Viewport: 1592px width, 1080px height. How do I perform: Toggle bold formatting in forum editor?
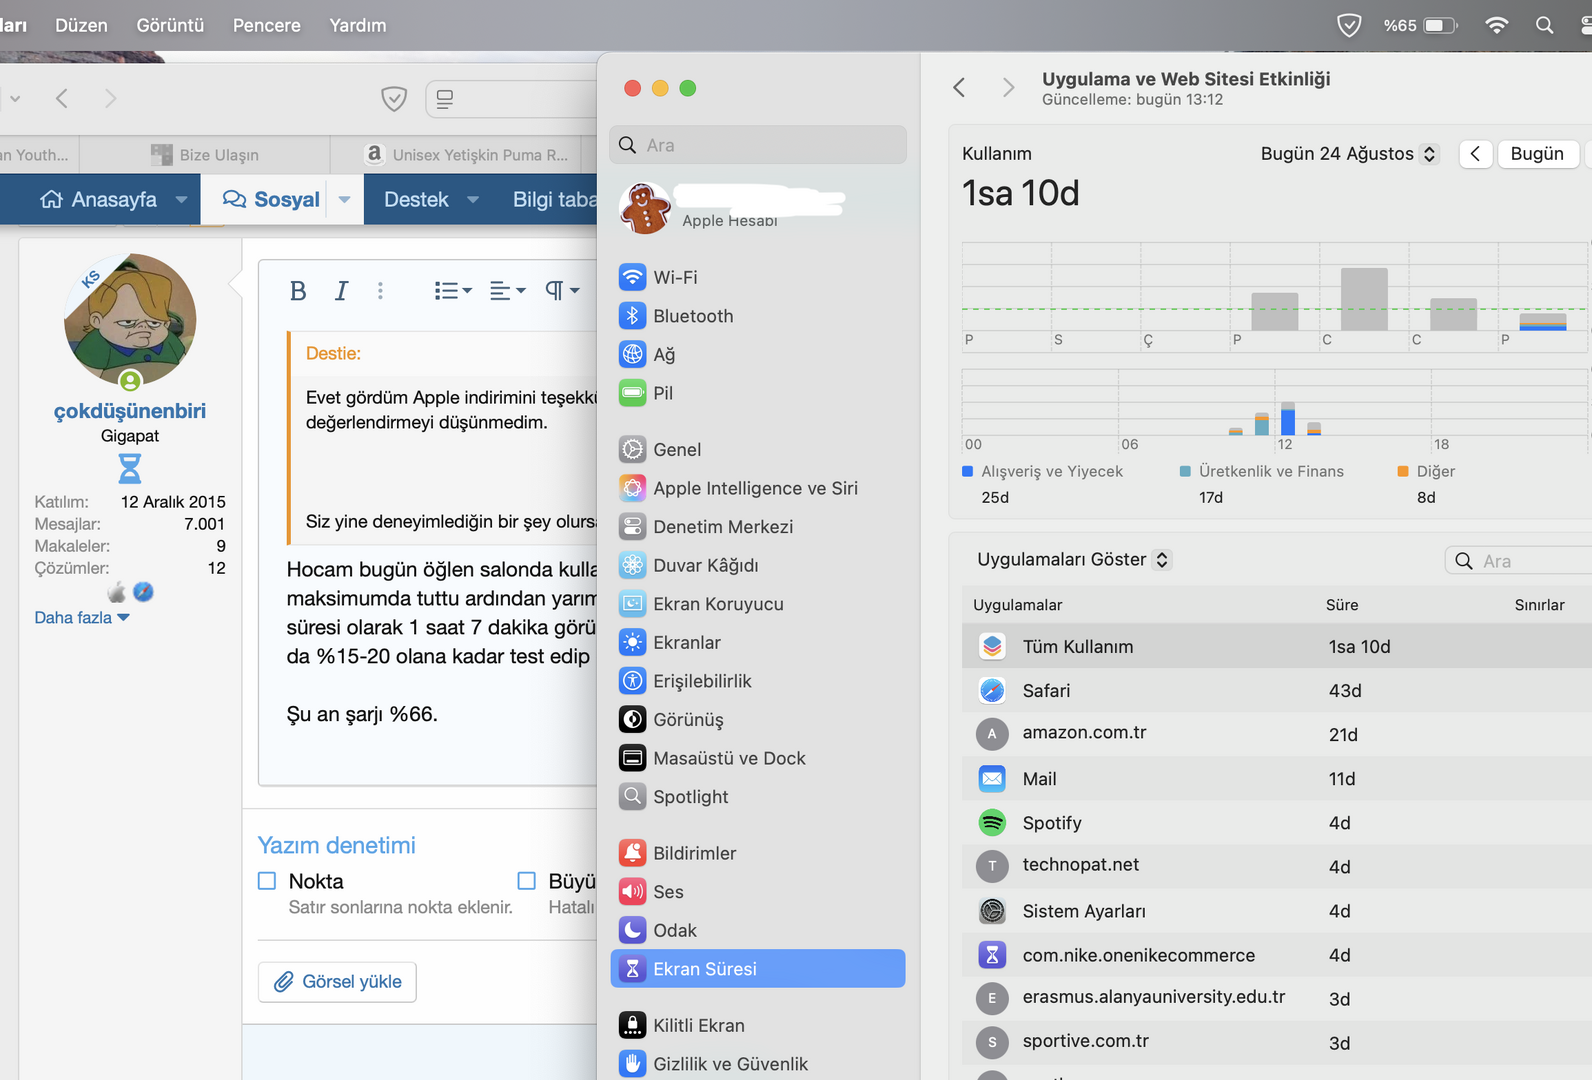(x=298, y=291)
